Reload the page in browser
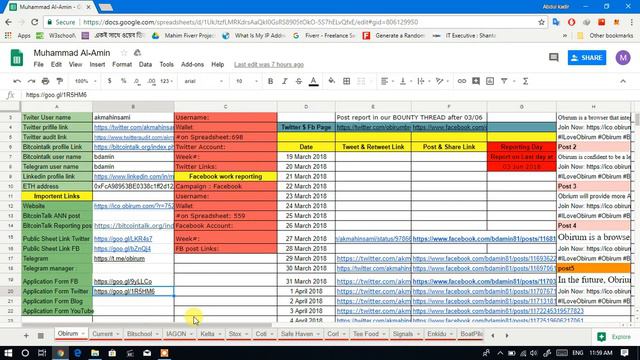The height and width of the screenshot is (360, 640). tap(35, 22)
